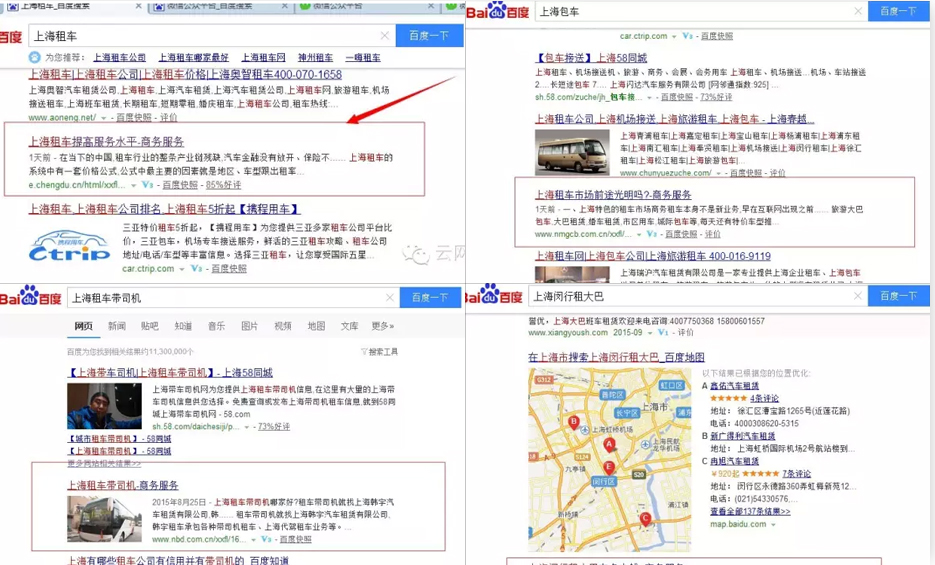Screen dimensions: 935x565
Task: Close the 上海租车_百度搜索 browser tab
Action: 138,6
